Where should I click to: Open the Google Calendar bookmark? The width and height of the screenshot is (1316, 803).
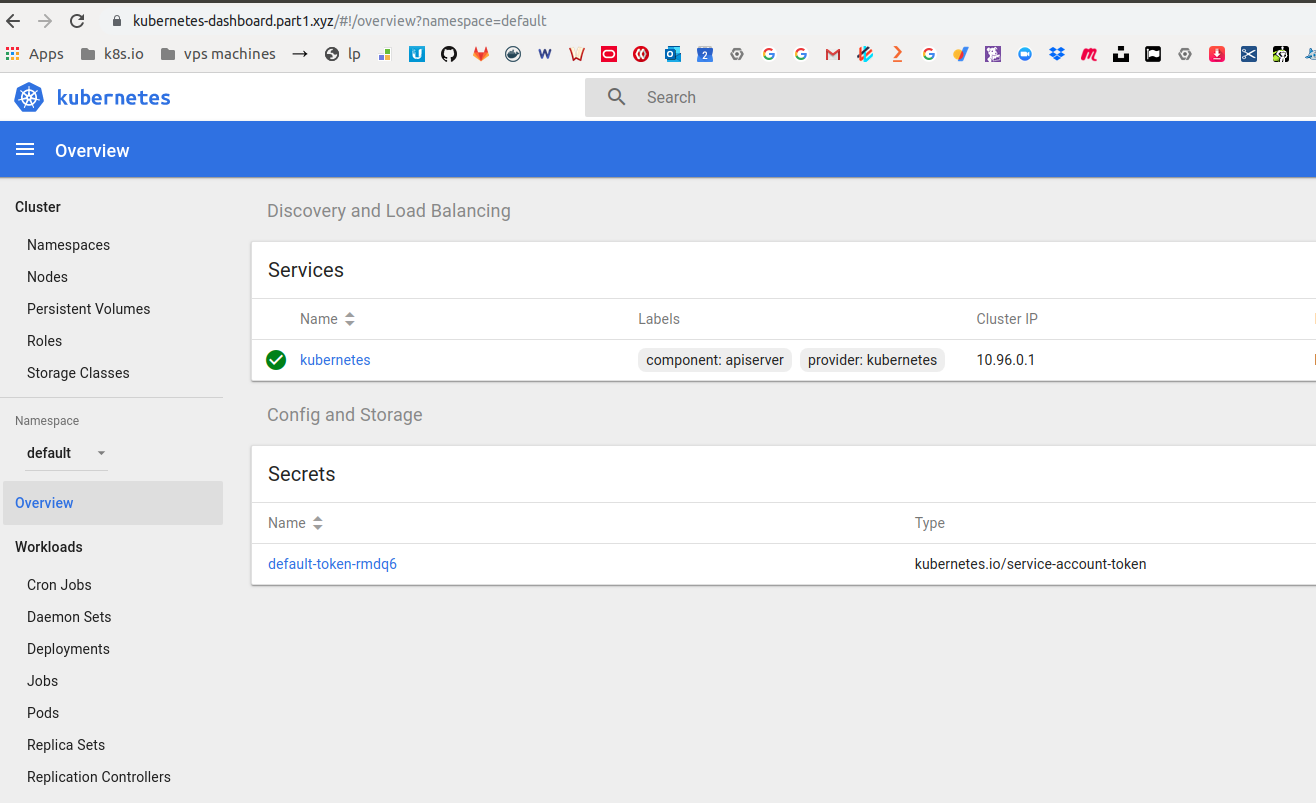tap(705, 54)
